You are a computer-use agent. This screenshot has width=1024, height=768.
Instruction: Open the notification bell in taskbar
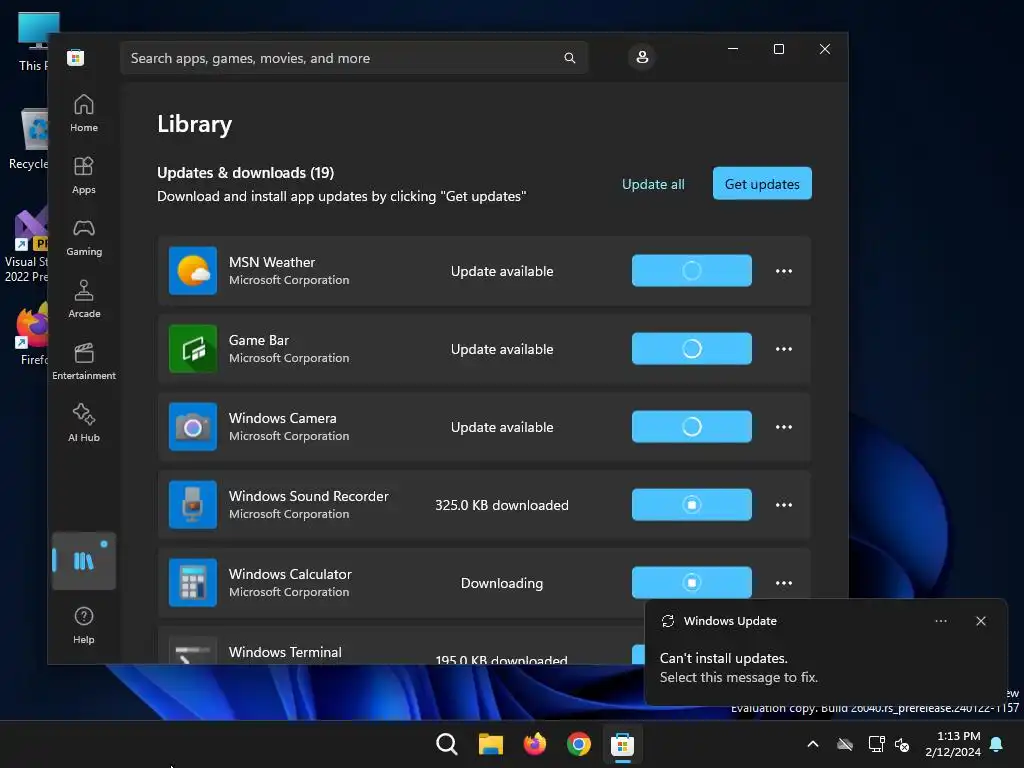pos(997,744)
